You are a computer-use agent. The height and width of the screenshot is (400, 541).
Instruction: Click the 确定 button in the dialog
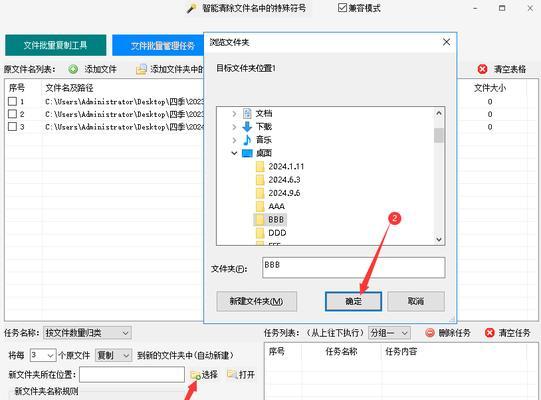coord(353,301)
